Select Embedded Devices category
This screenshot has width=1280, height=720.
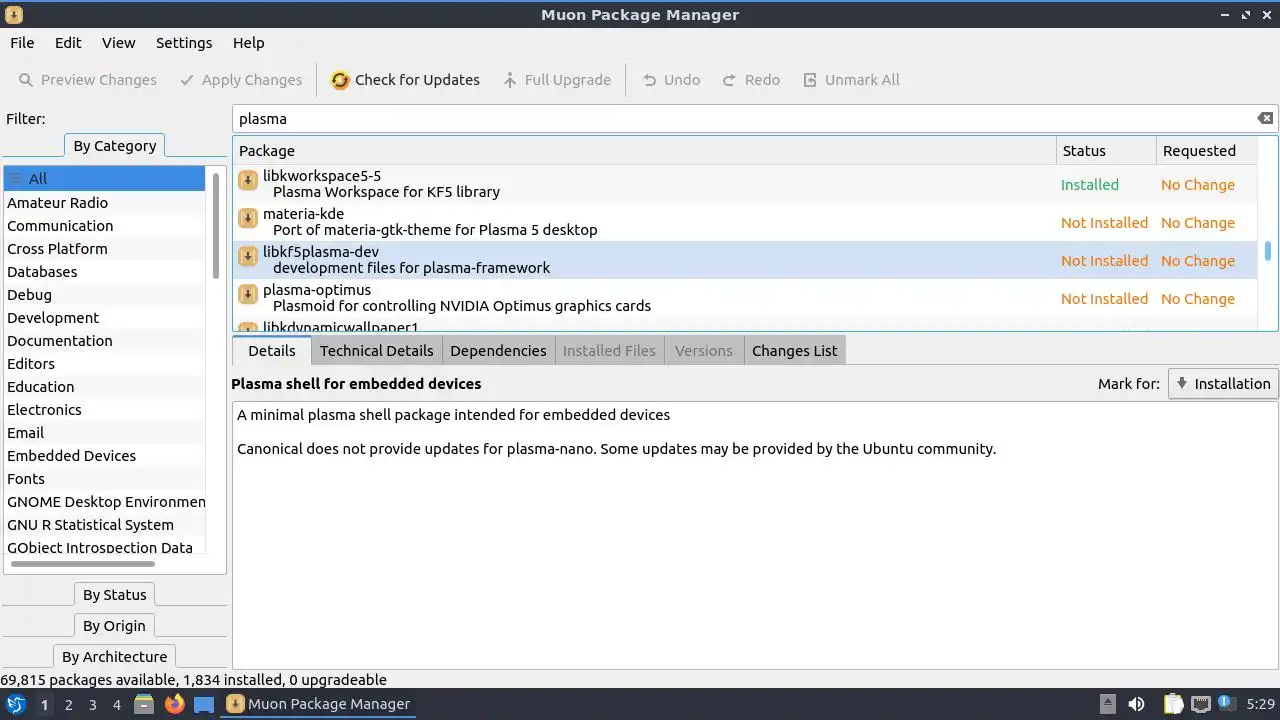click(x=72, y=456)
